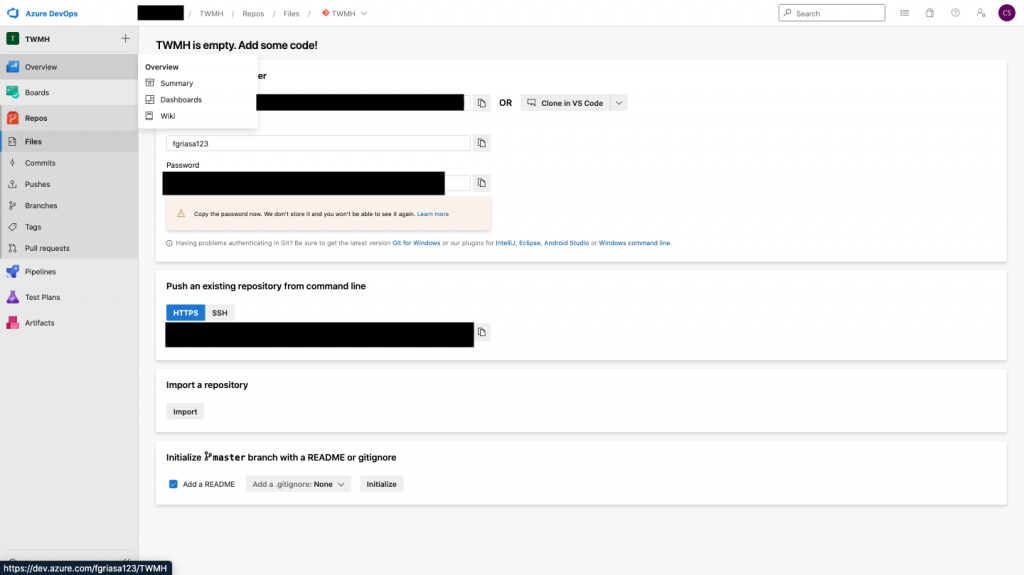Open Overview in the sidebar
The height and width of the screenshot is (575, 1024).
click(x=69, y=67)
